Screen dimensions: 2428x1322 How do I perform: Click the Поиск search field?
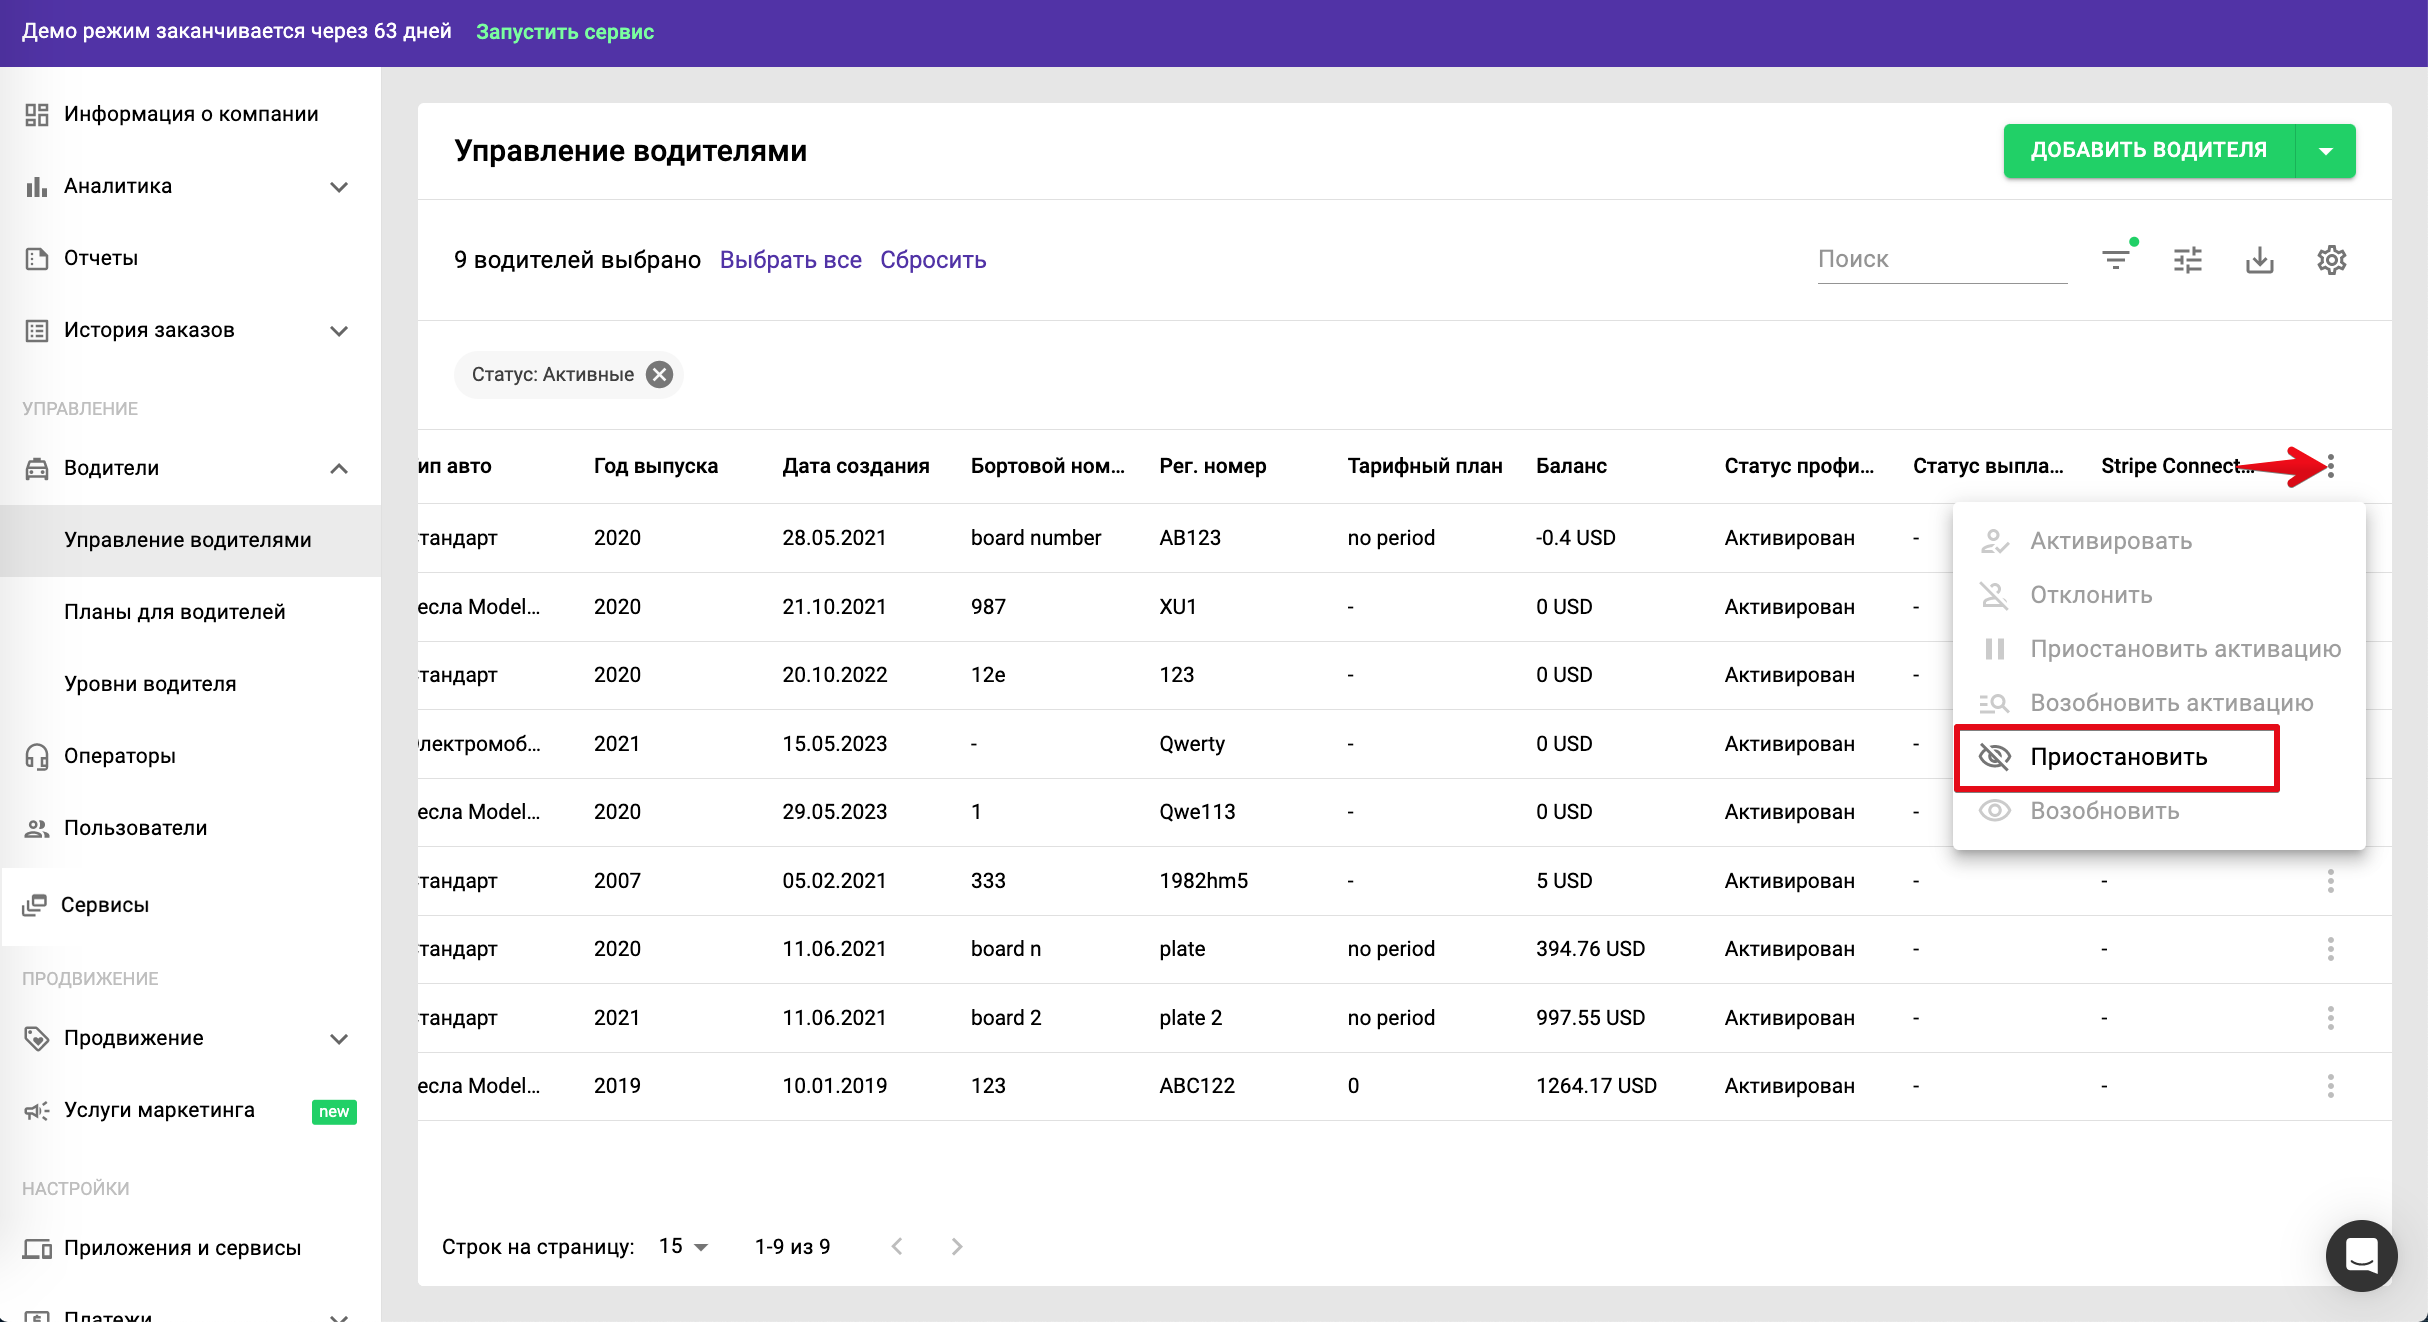(x=1941, y=260)
